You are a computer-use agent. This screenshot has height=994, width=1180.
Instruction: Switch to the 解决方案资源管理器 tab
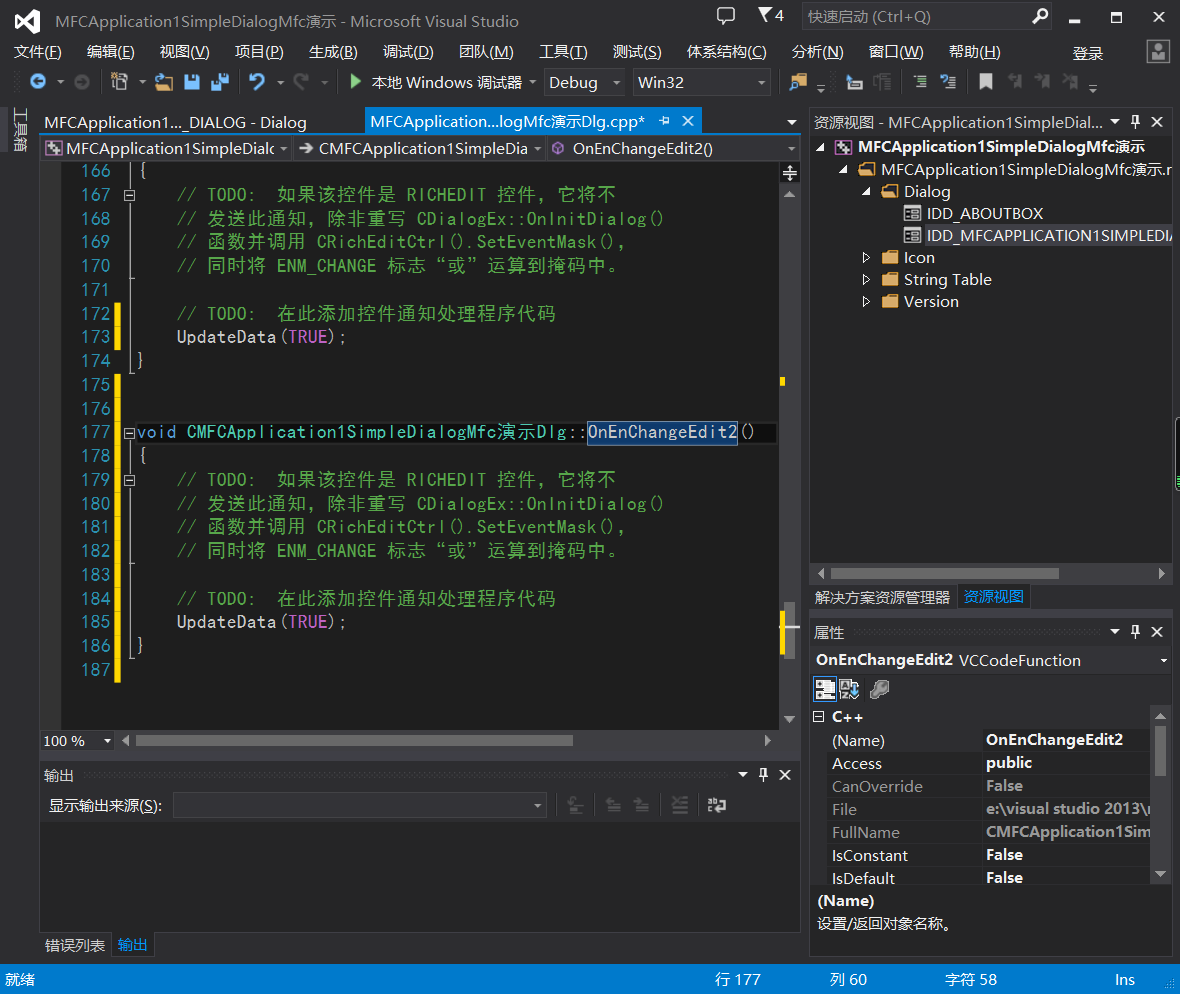(882, 597)
